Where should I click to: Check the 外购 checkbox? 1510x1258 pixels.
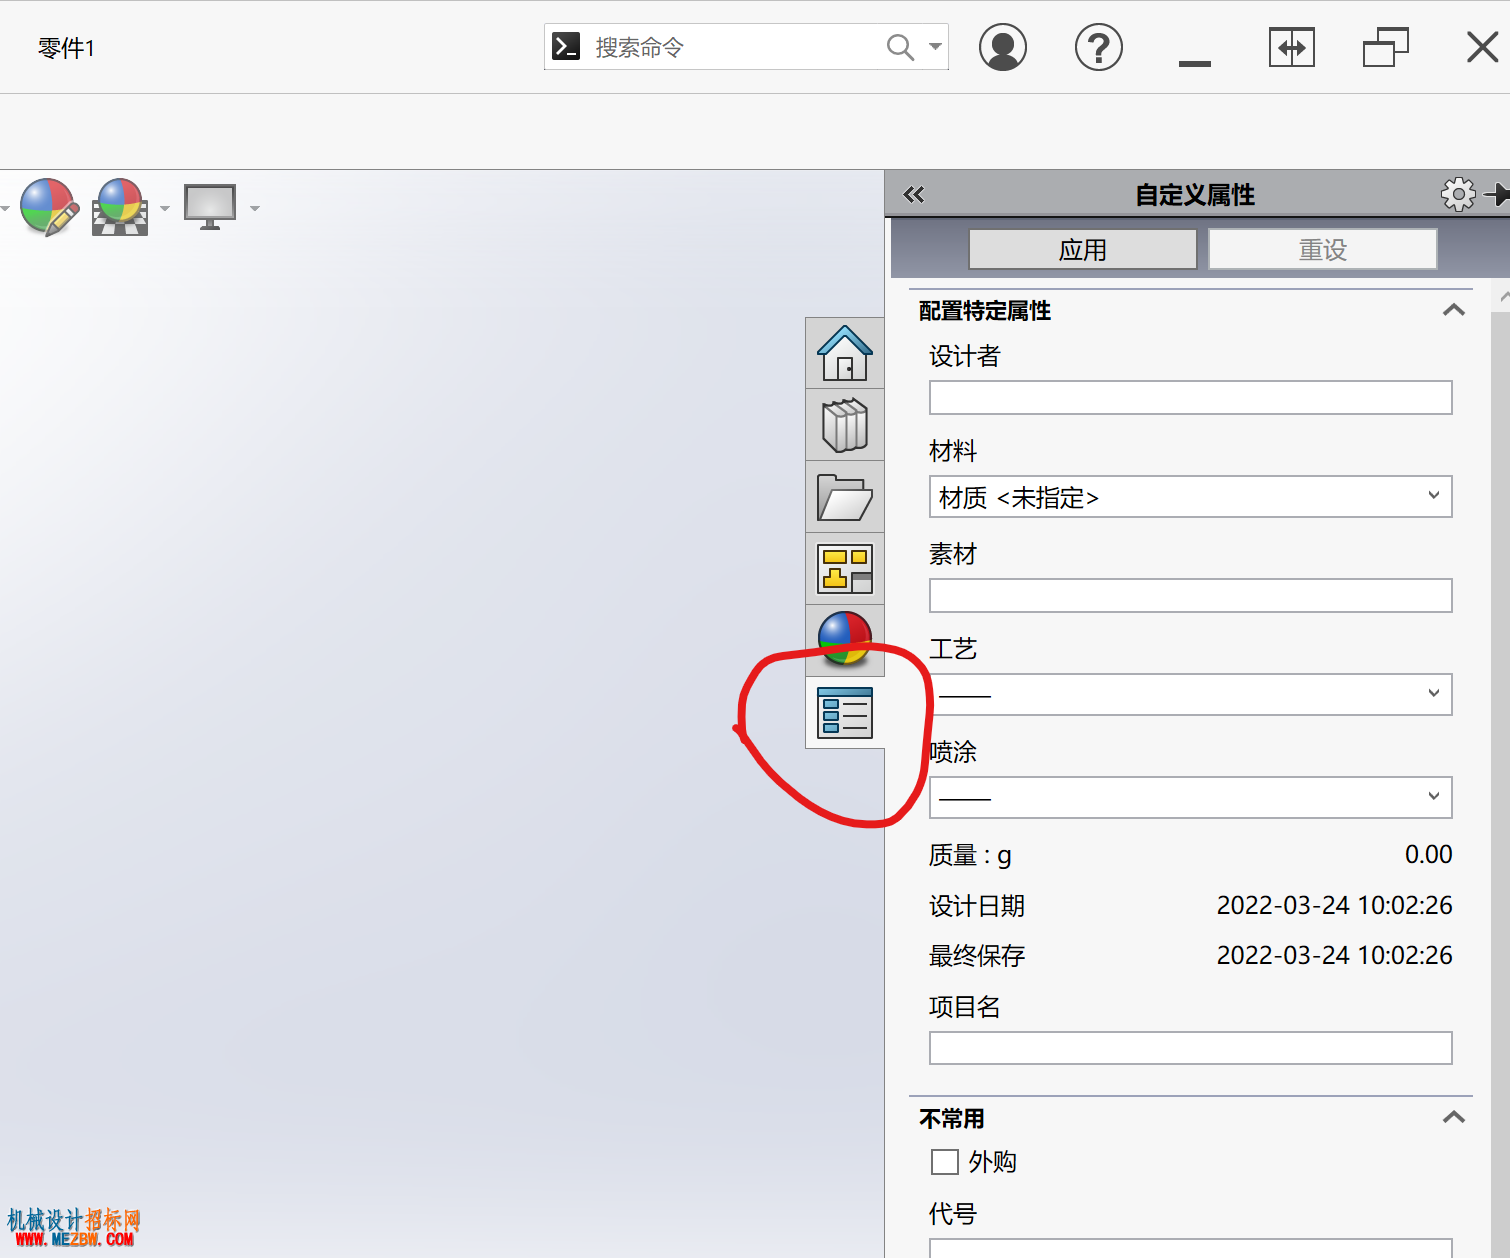click(945, 1162)
